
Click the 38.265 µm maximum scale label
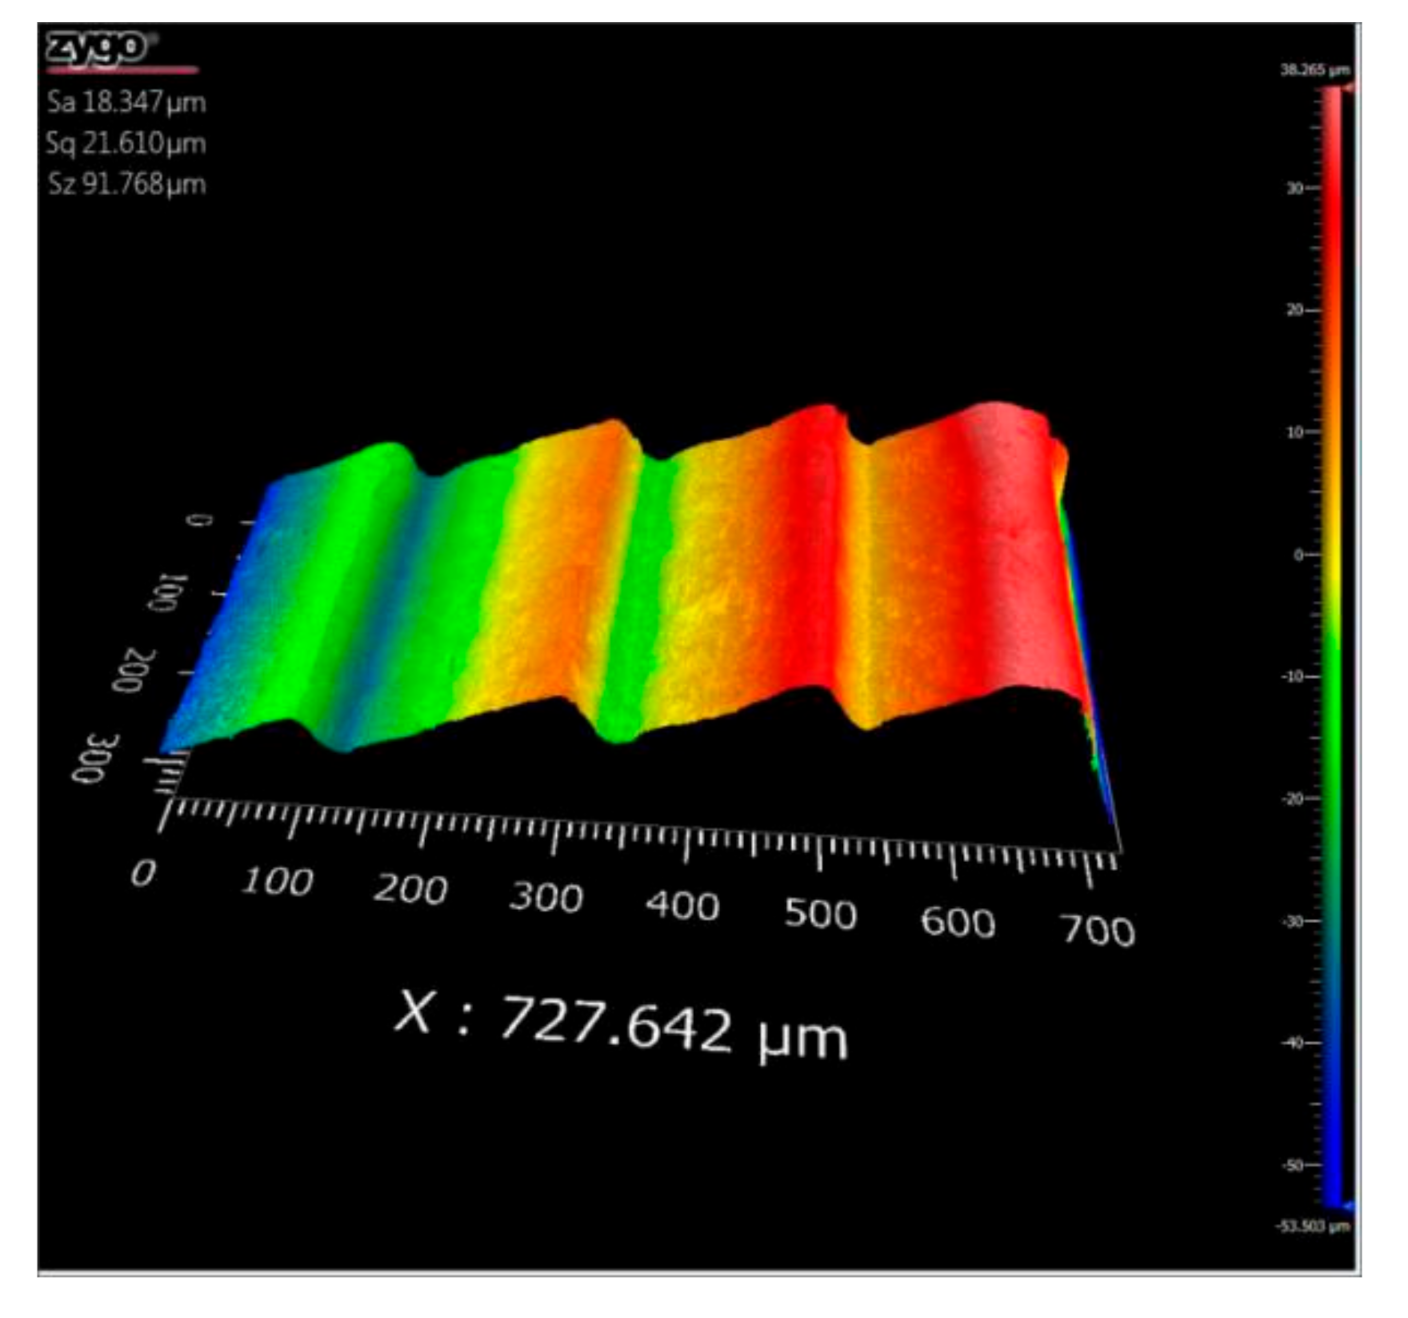(x=1315, y=70)
